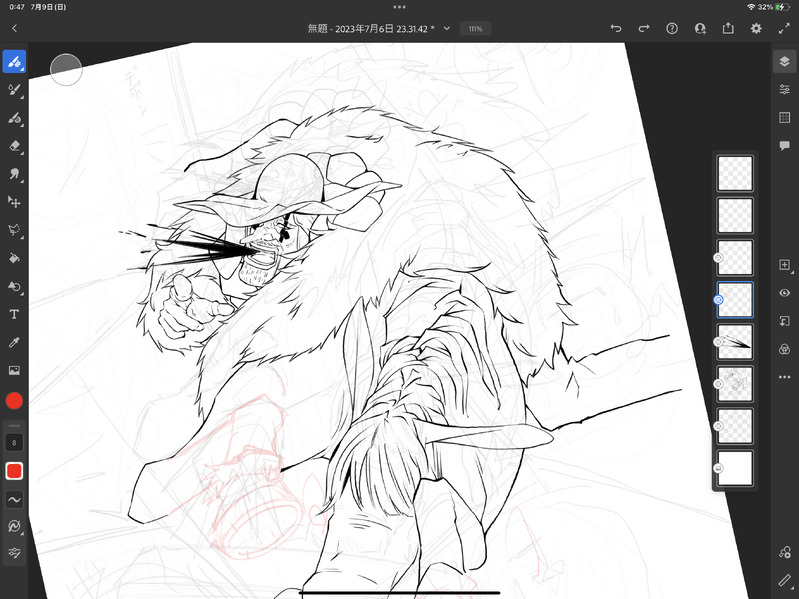799x599 pixels.
Task: Toggle selected layer visibility eye icon
Action: click(x=785, y=293)
